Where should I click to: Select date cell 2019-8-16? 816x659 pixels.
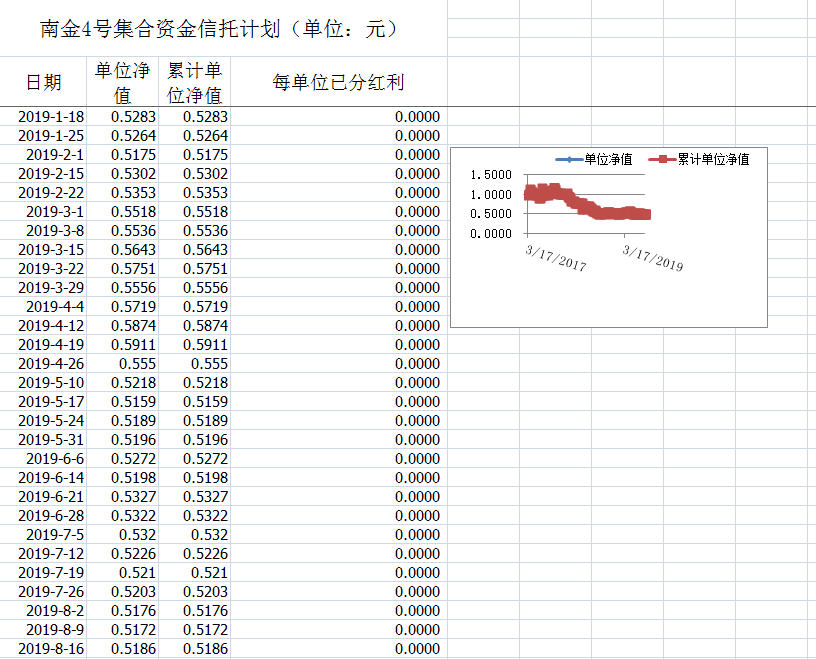point(43,649)
